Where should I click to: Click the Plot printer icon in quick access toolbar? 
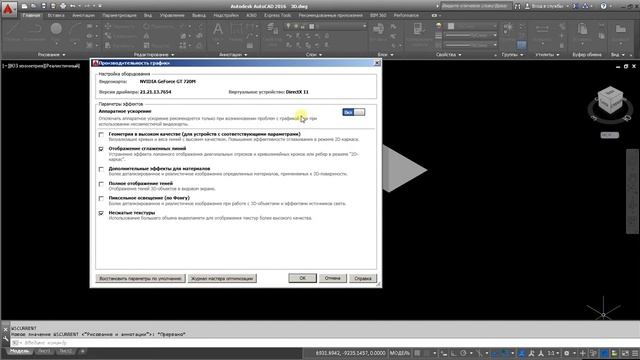(63, 6)
